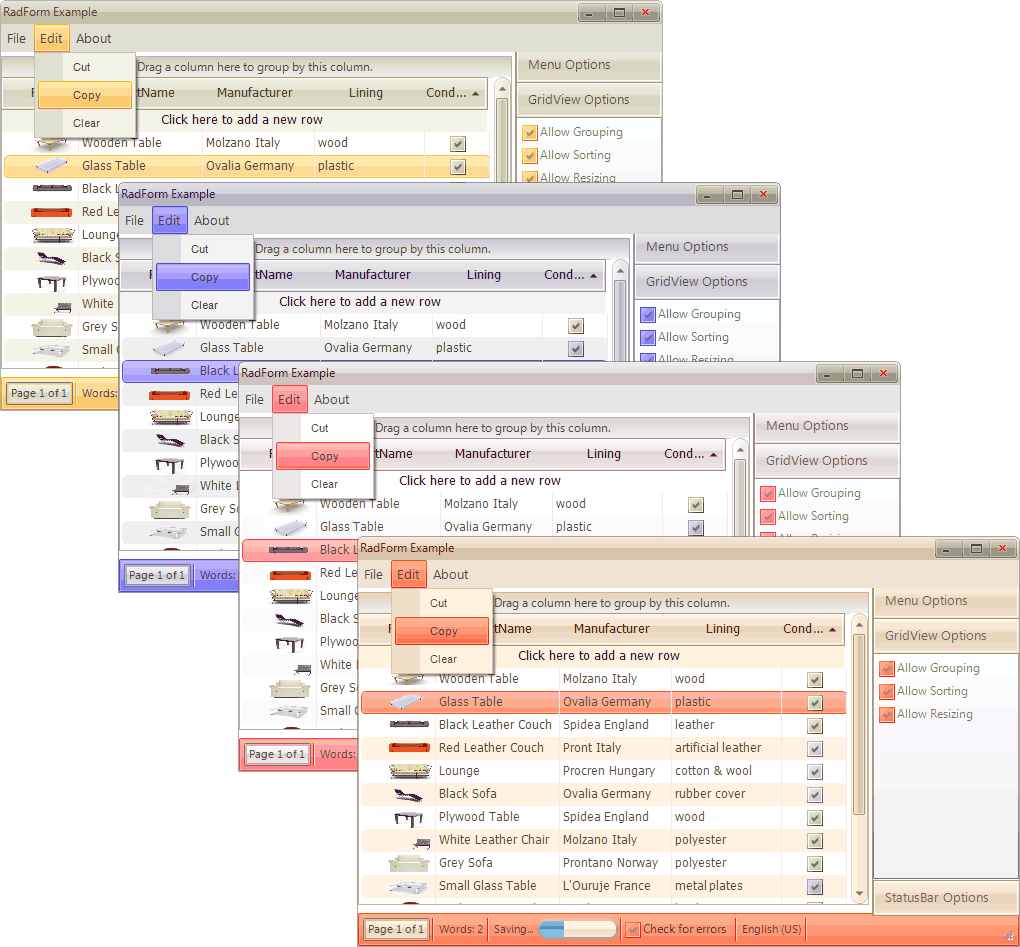Image resolution: width=1020 pixels, height=947 pixels.
Task: Toggle the Allow Grouping checkbox
Action: pyautogui.click(x=885, y=668)
